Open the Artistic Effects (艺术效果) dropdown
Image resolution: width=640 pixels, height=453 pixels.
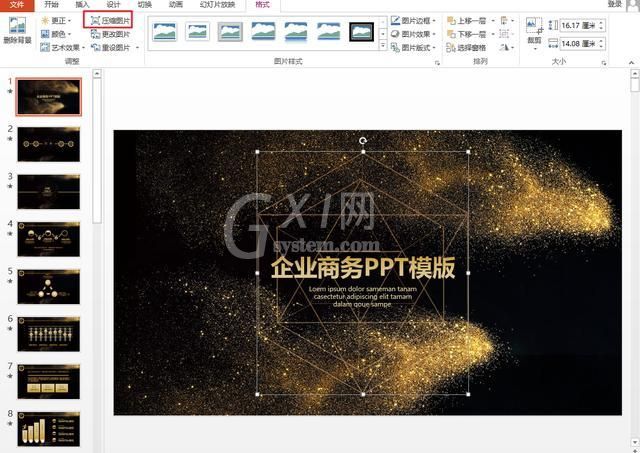click(62, 47)
